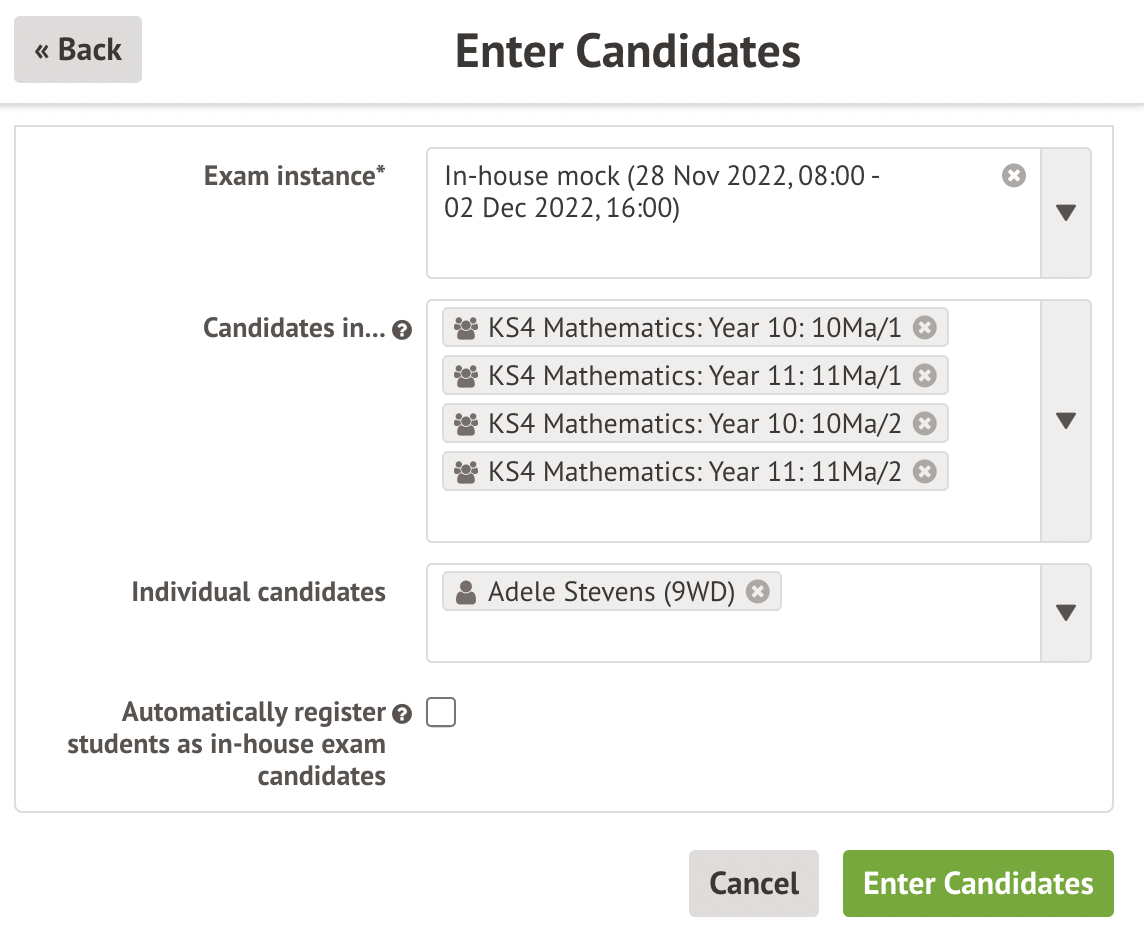The height and width of the screenshot is (932, 1144).
Task: Remove Adele Stevens from individual candidates
Action: (759, 592)
